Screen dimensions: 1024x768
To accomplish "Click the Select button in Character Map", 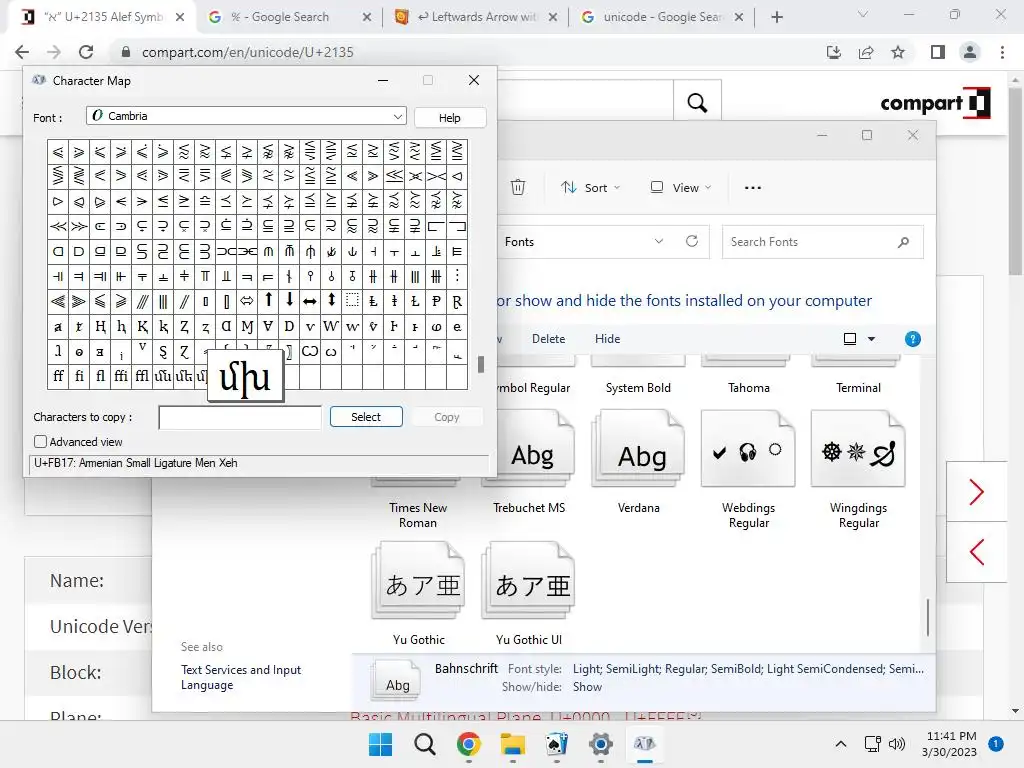I will tap(366, 417).
